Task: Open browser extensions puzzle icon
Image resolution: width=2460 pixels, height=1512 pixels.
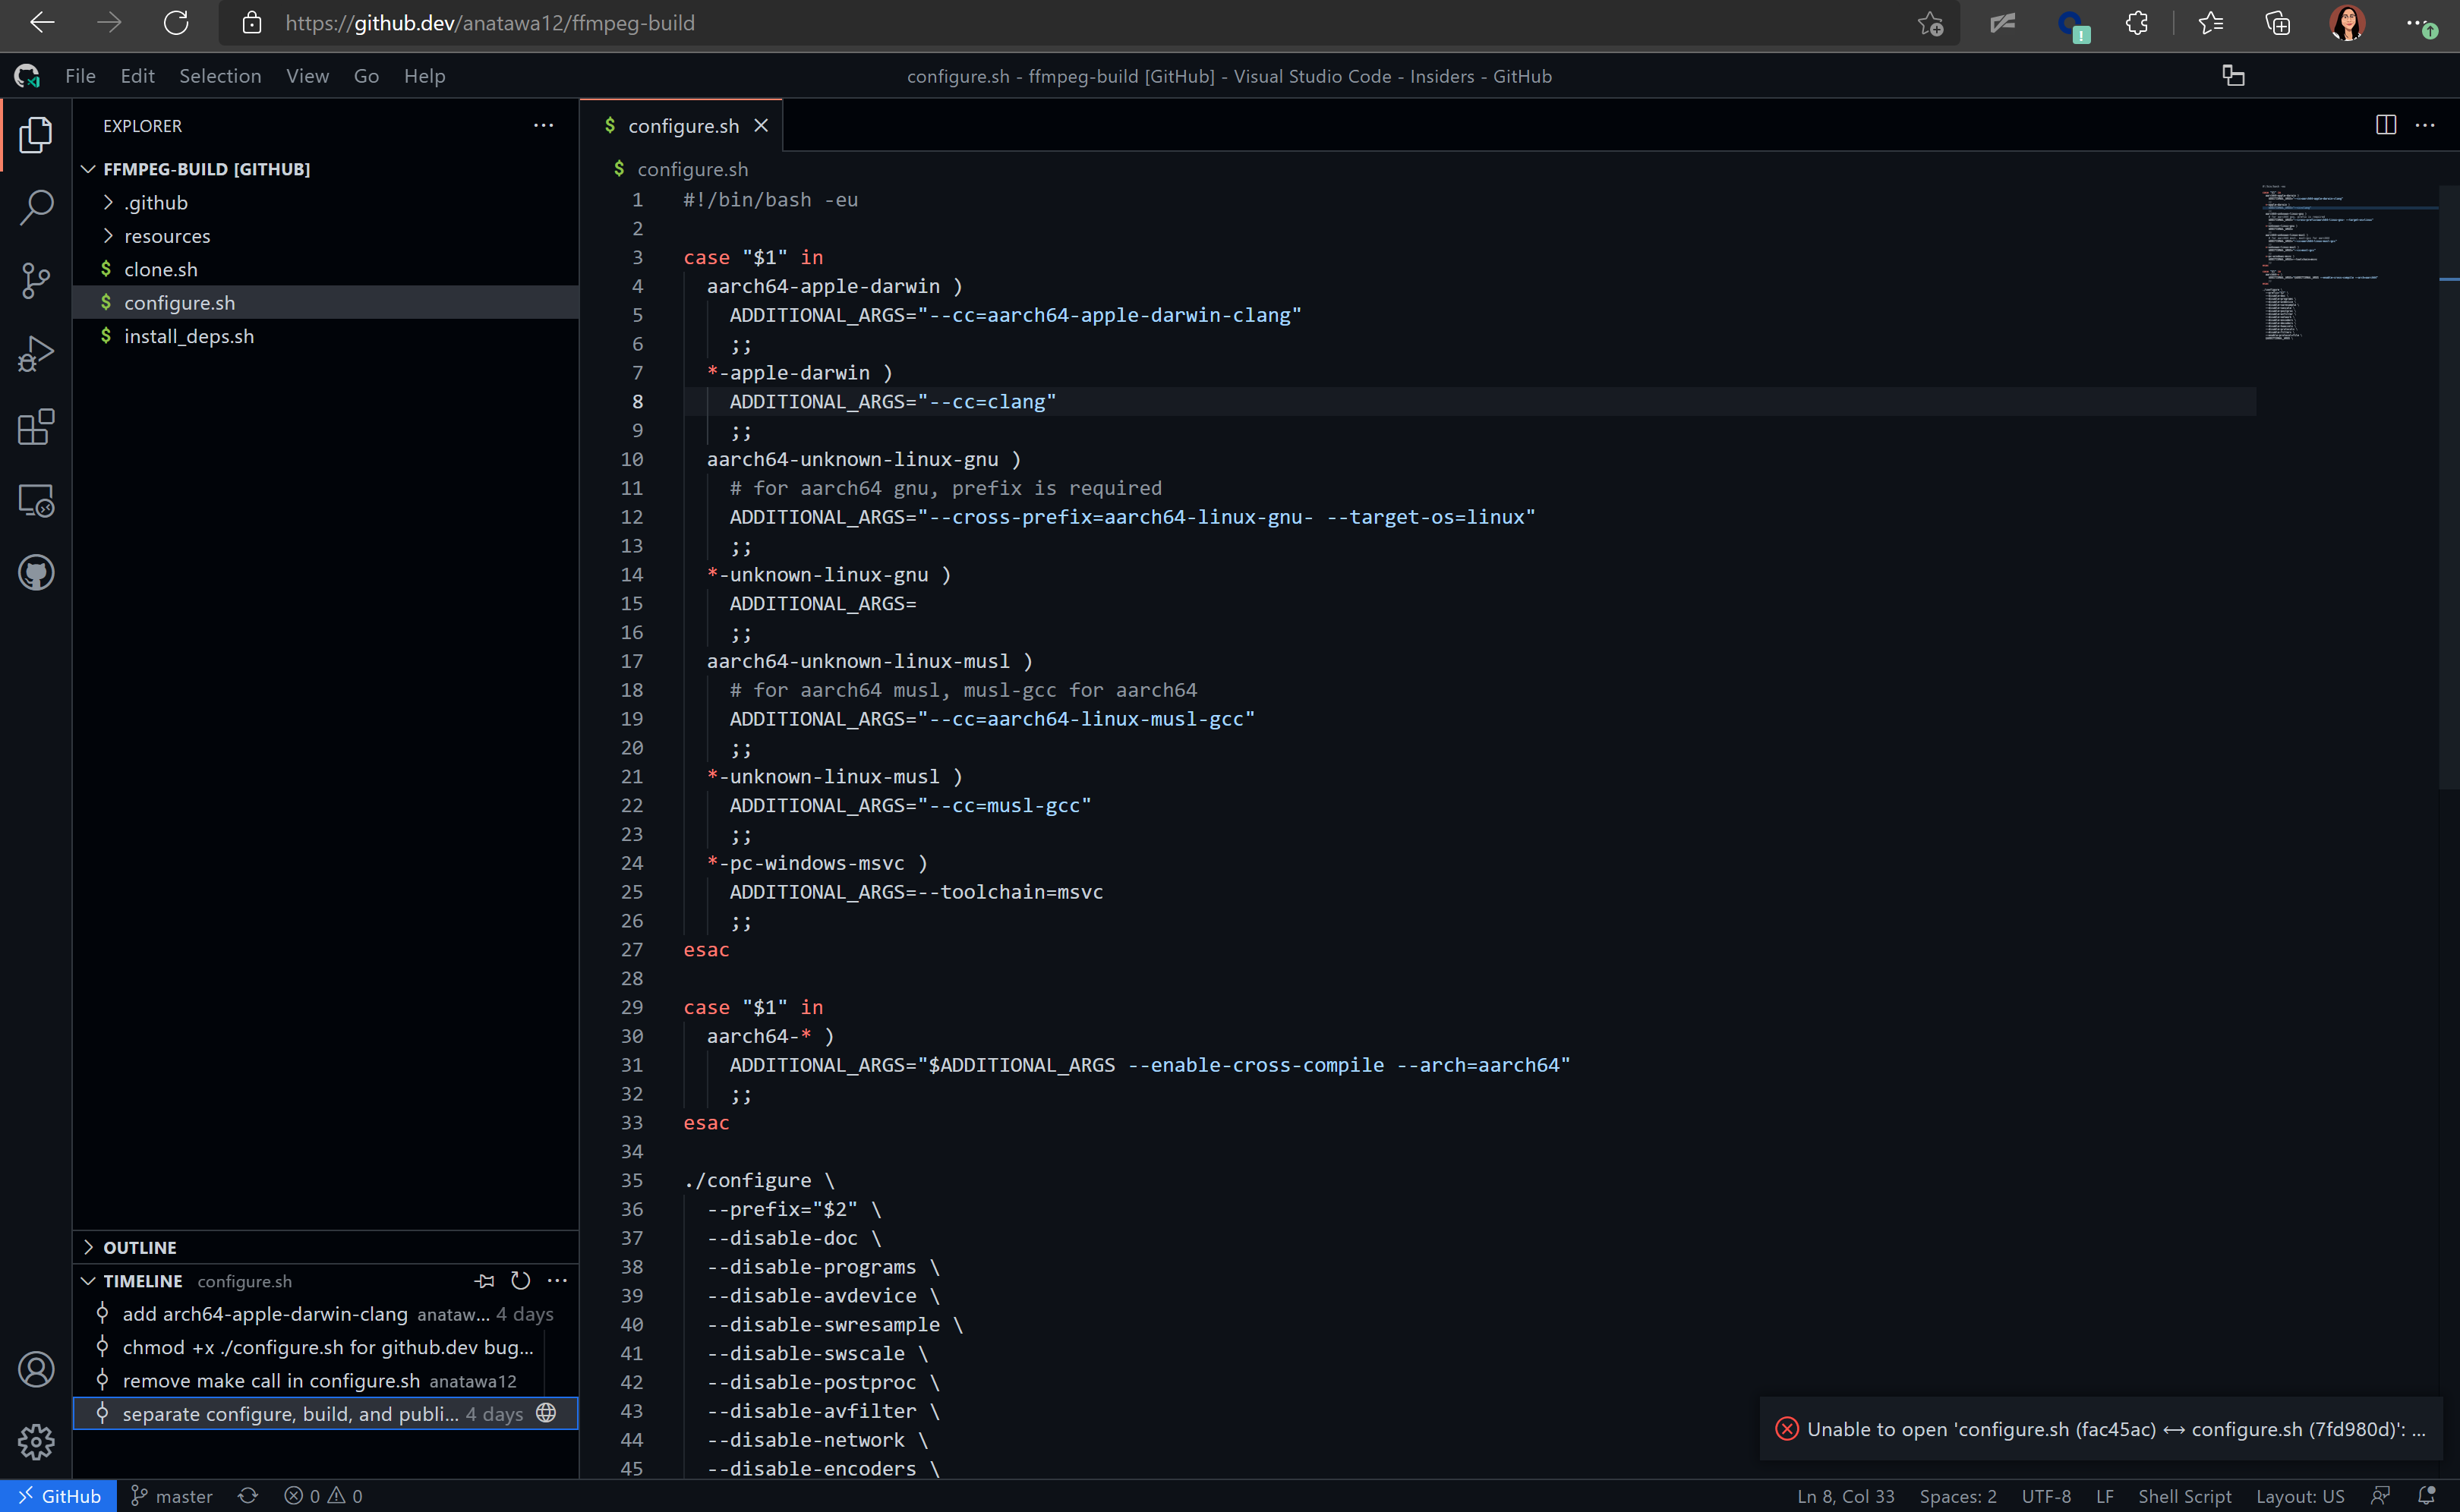Action: coord(2137,23)
